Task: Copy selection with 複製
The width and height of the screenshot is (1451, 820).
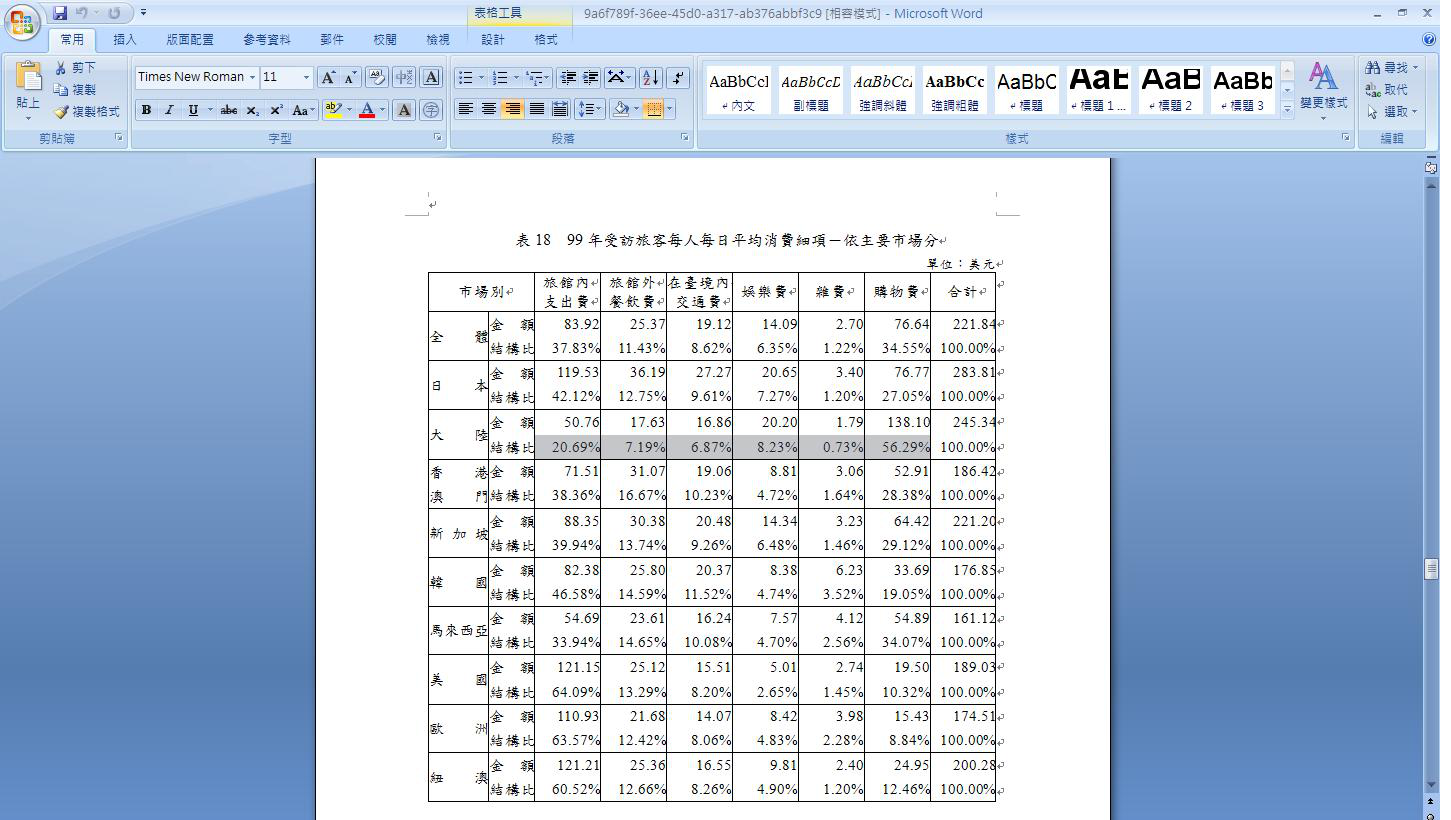Action: coord(76,90)
